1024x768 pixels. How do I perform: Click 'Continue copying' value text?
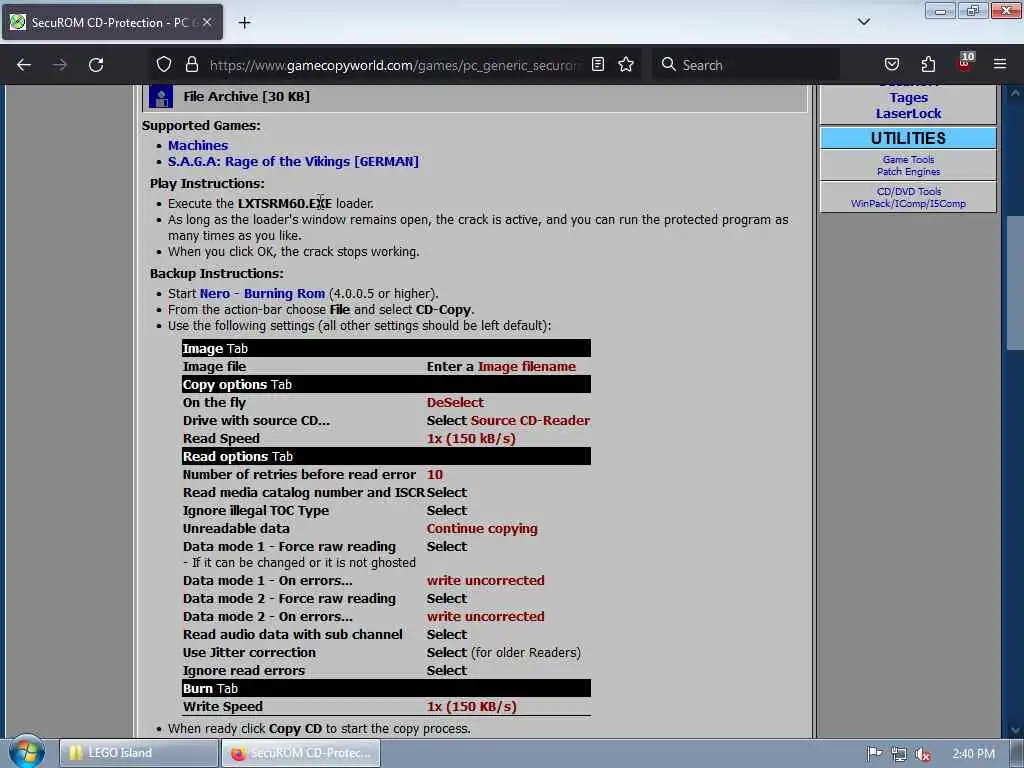482,529
